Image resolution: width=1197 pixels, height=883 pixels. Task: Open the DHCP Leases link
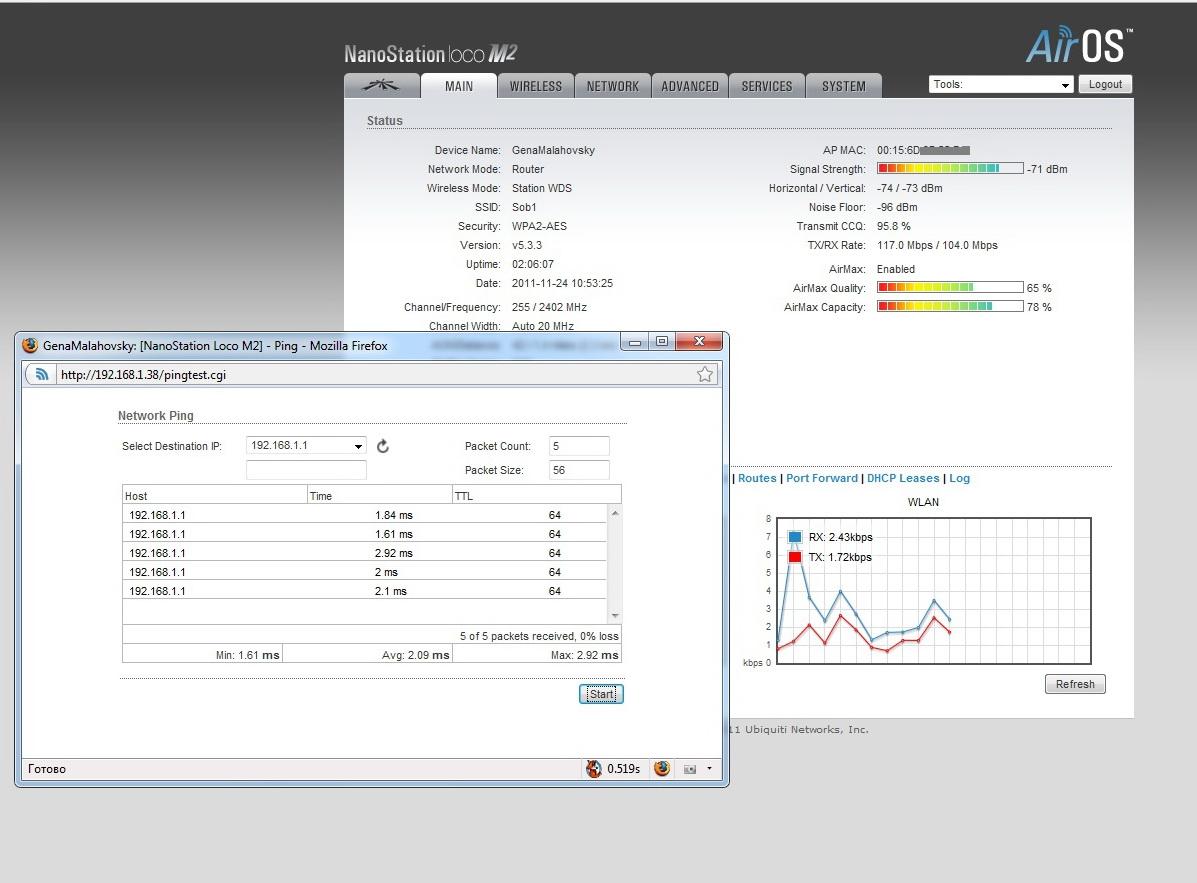(903, 478)
